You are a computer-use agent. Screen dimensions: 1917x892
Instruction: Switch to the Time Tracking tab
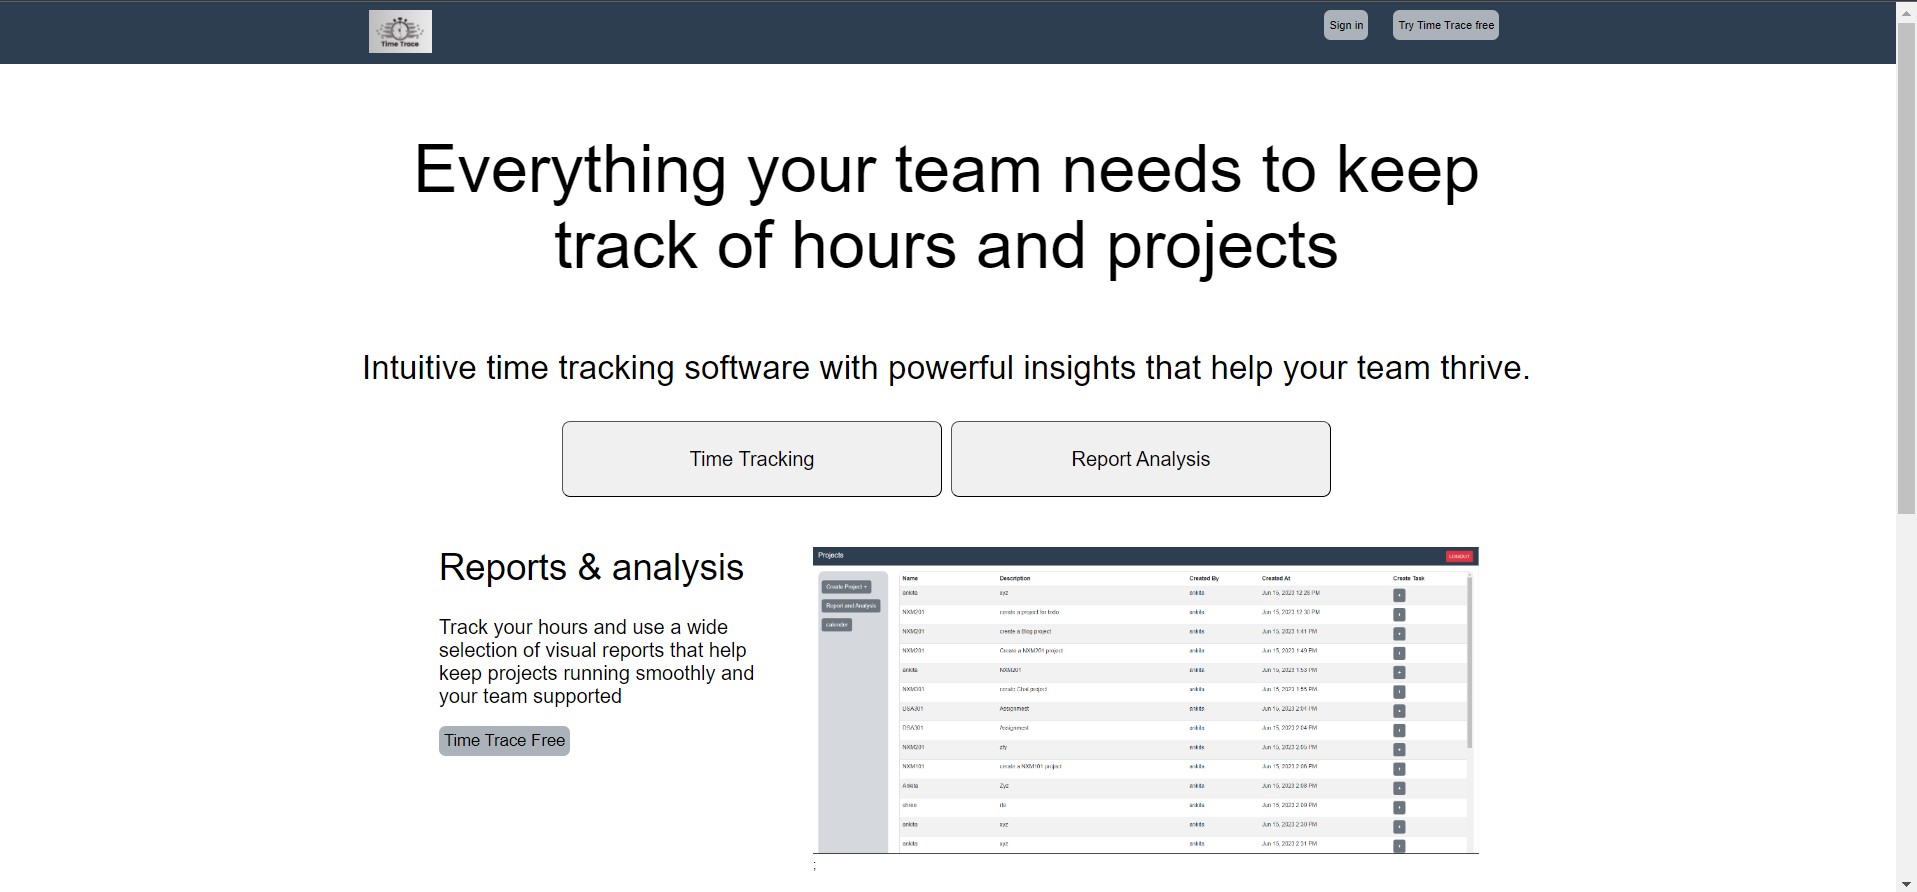(x=752, y=459)
